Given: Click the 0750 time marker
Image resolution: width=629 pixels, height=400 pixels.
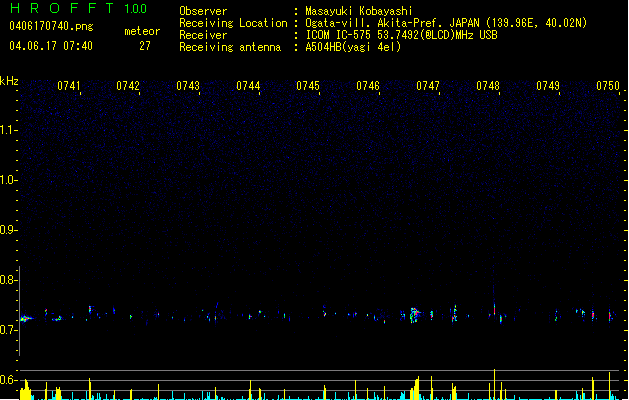Looking at the screenshot, I should pos(608,86).
